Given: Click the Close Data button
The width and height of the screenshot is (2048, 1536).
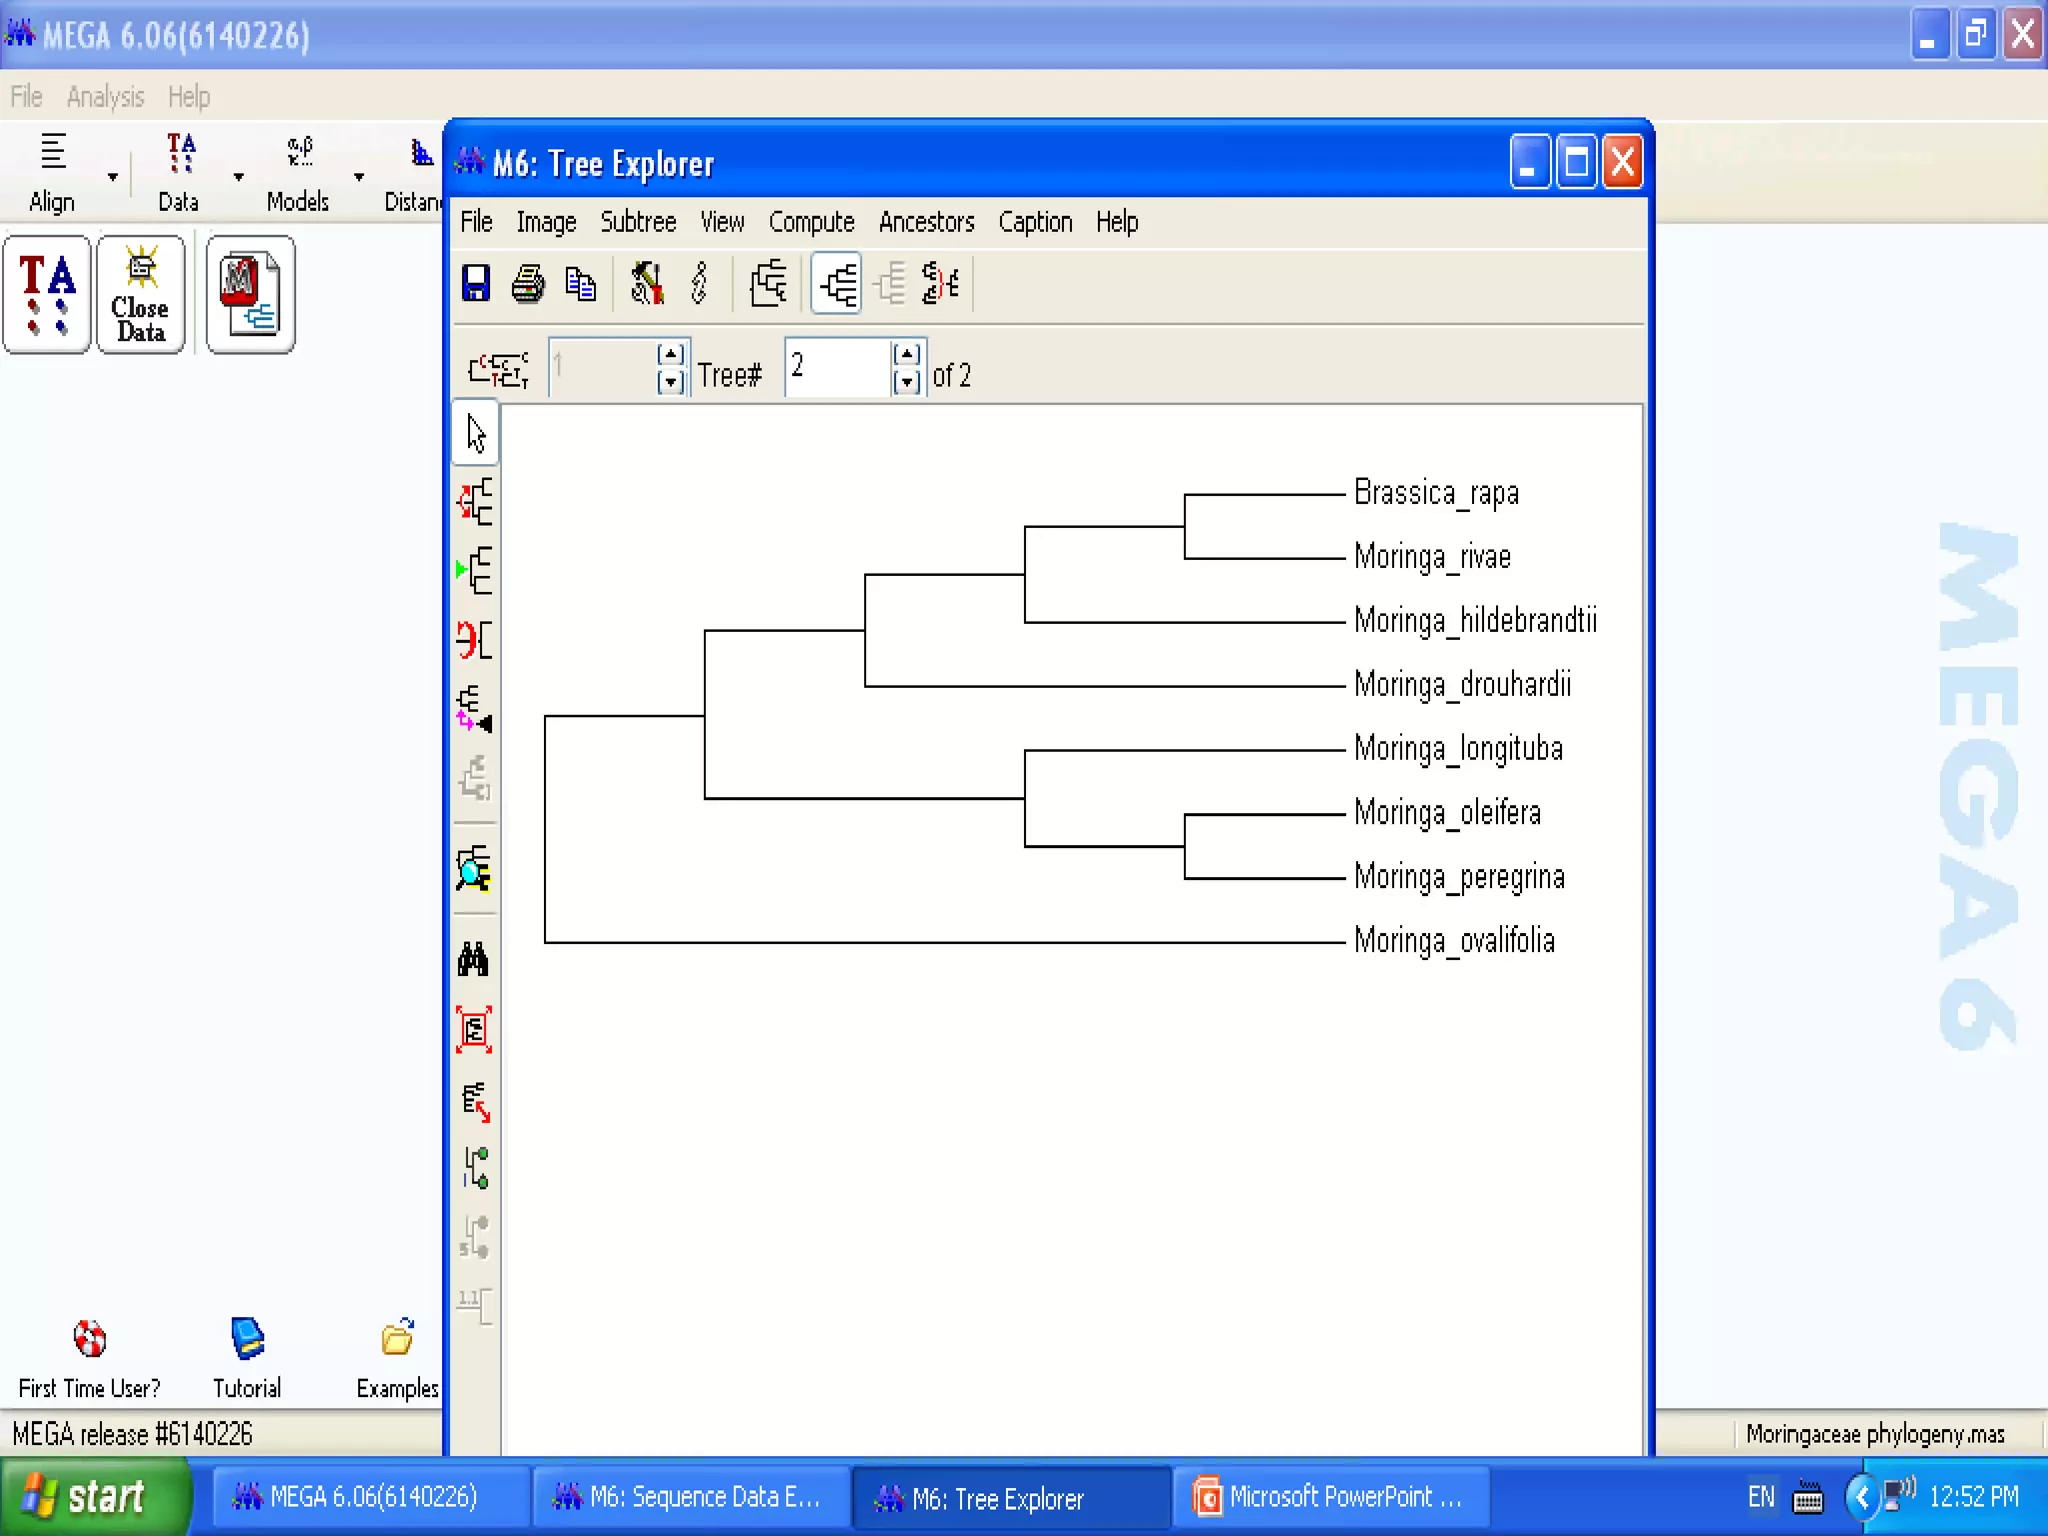Looking at the screenshot, I should [x=141, y=295].
